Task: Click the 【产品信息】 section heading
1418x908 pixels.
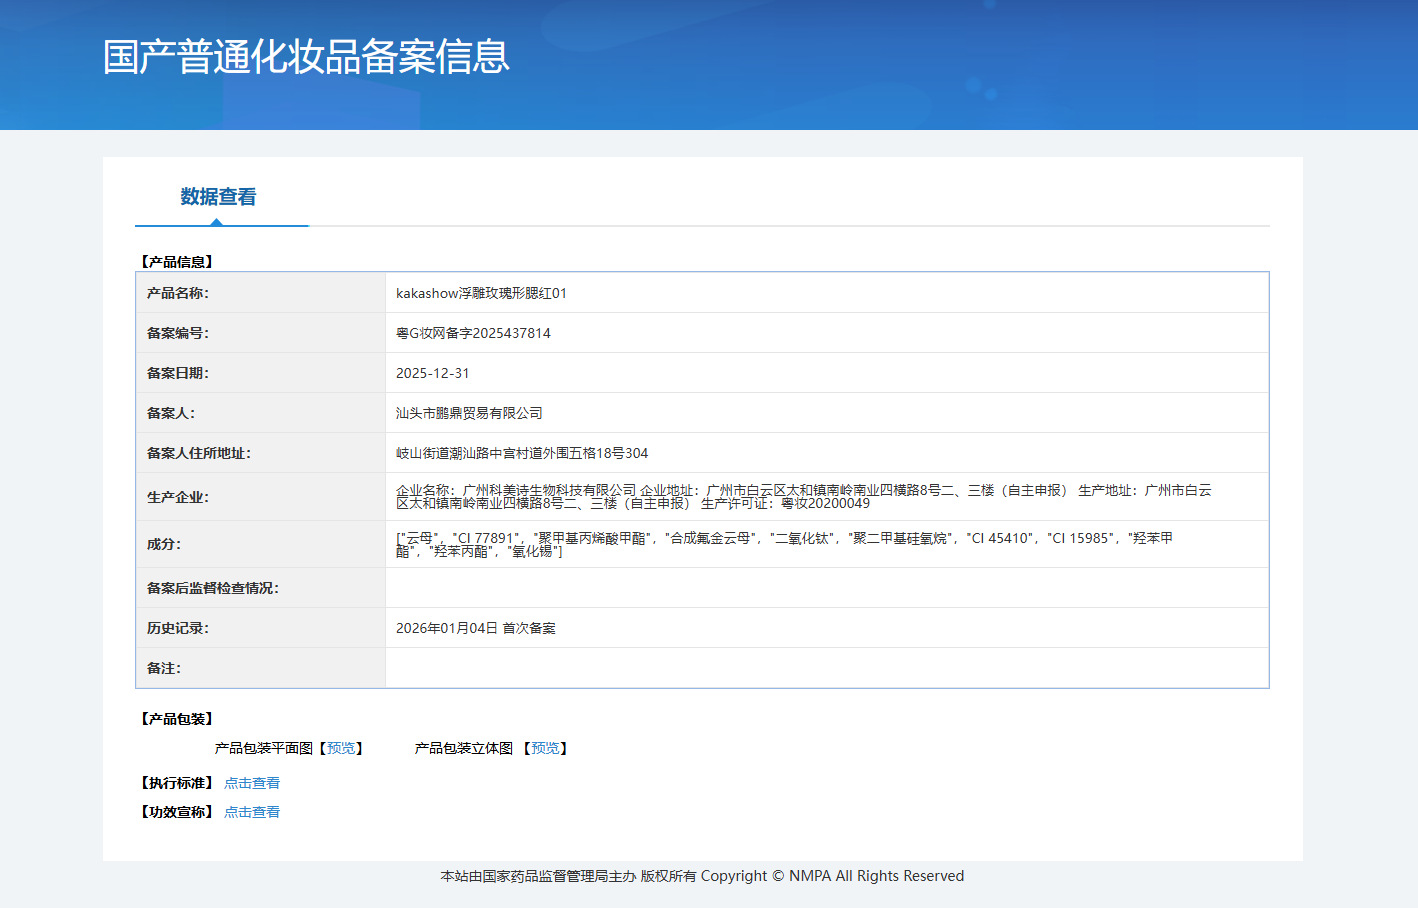Action: point(177,262)
